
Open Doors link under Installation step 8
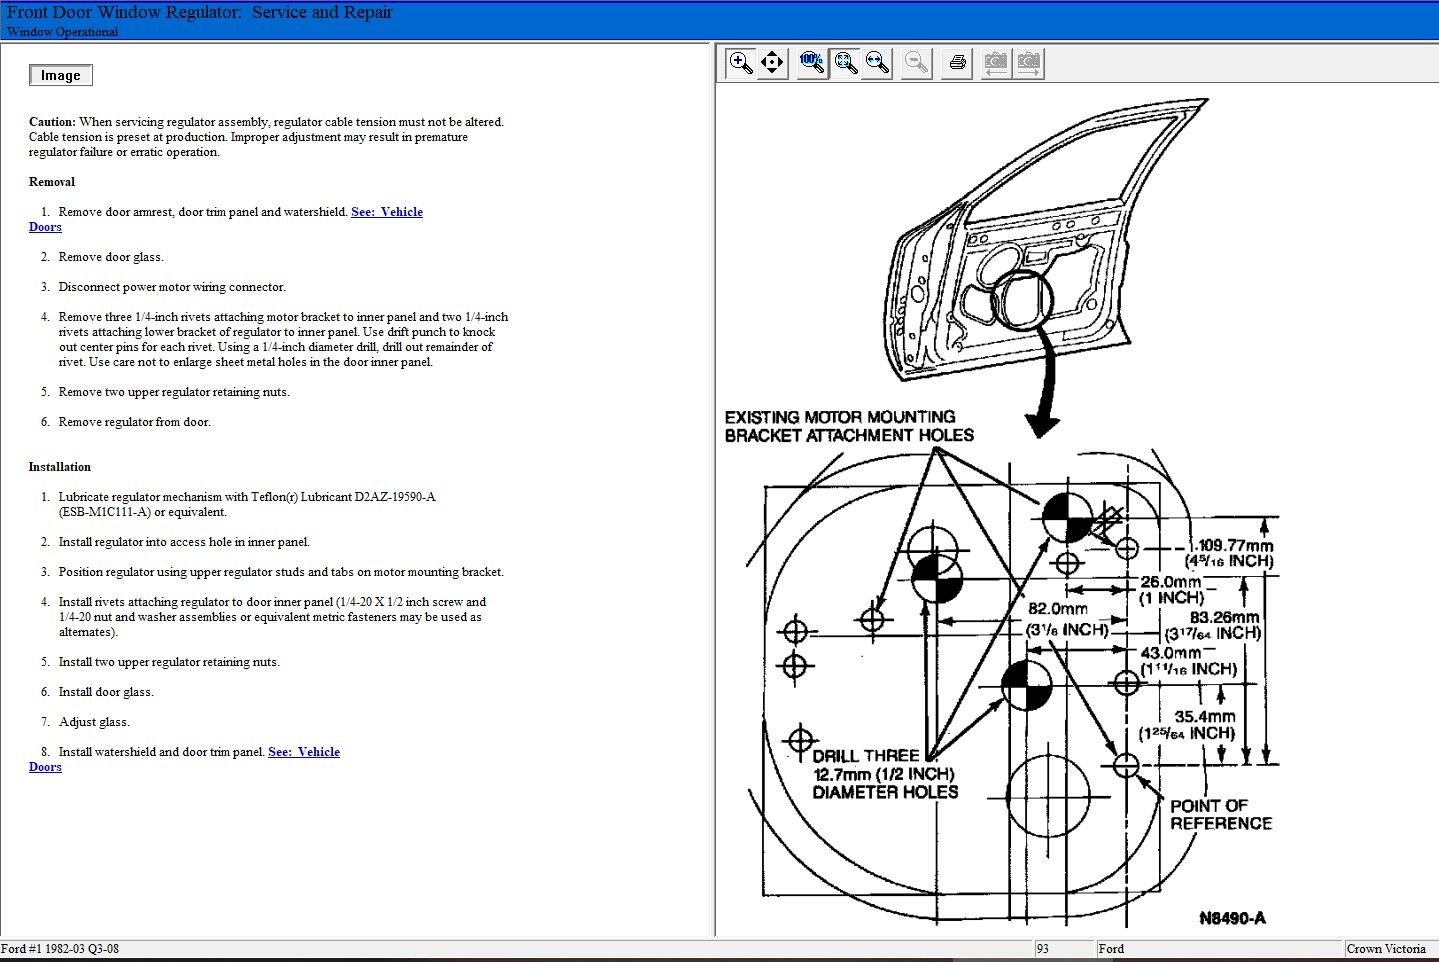pos(45,767)
